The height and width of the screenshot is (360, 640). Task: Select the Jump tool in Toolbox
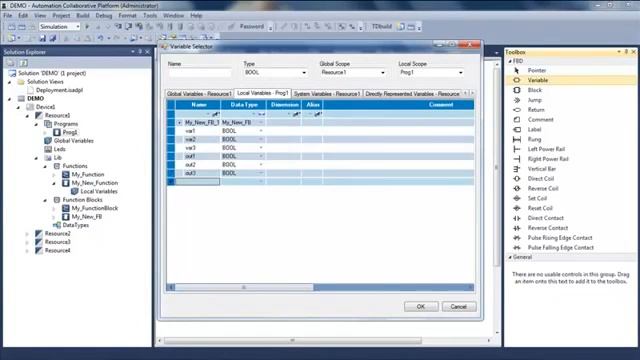(534, 100)
